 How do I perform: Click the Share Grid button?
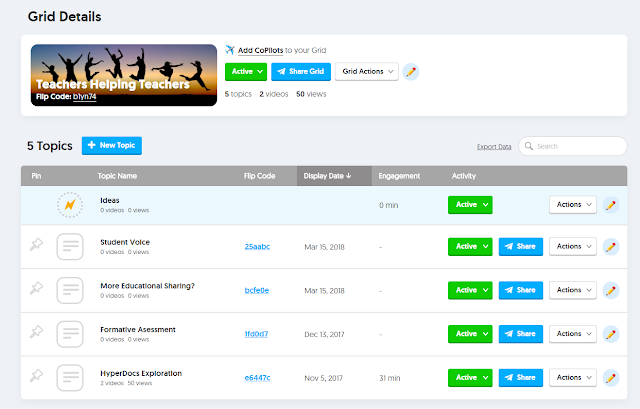tap(301, 71)
